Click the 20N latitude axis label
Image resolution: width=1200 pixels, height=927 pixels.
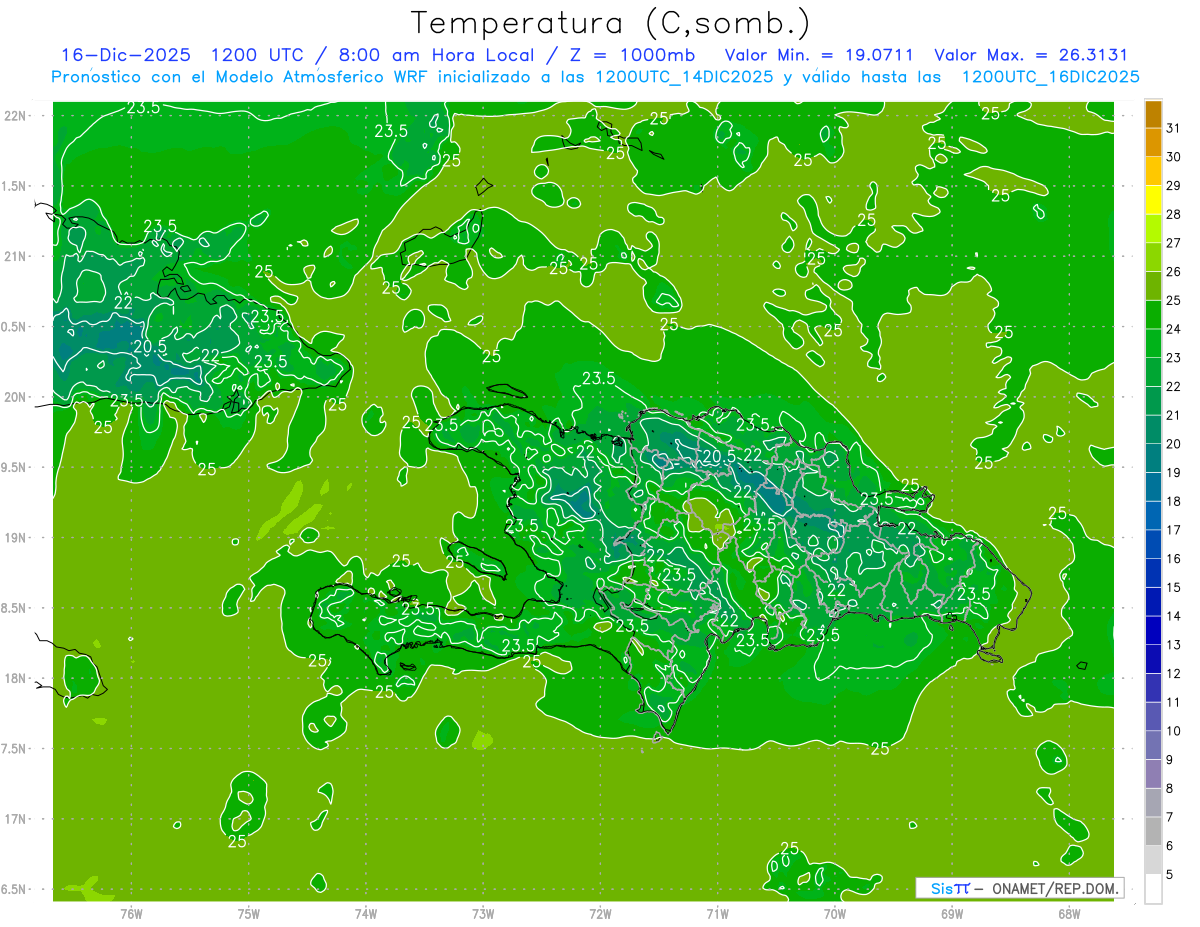15,397
